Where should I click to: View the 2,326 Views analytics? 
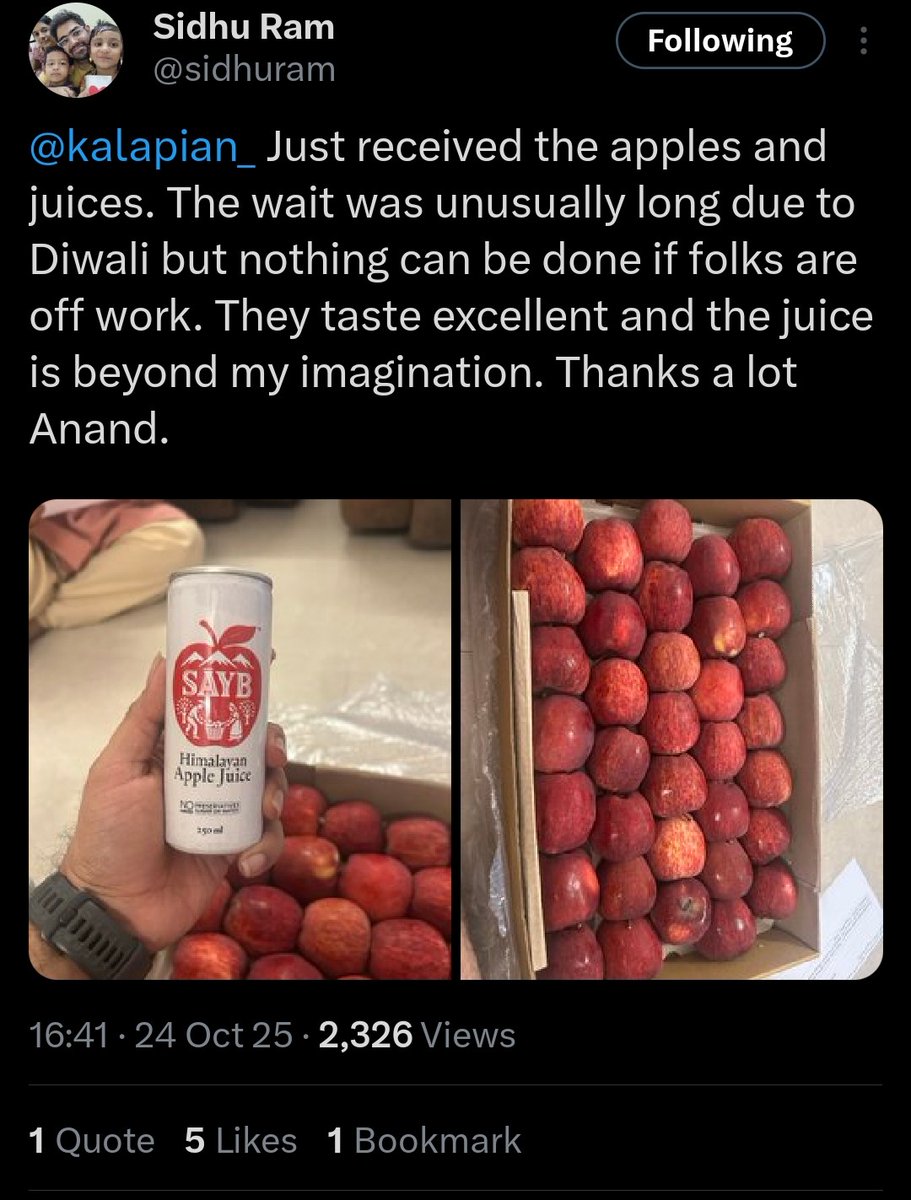click(x=416, y=1035)
